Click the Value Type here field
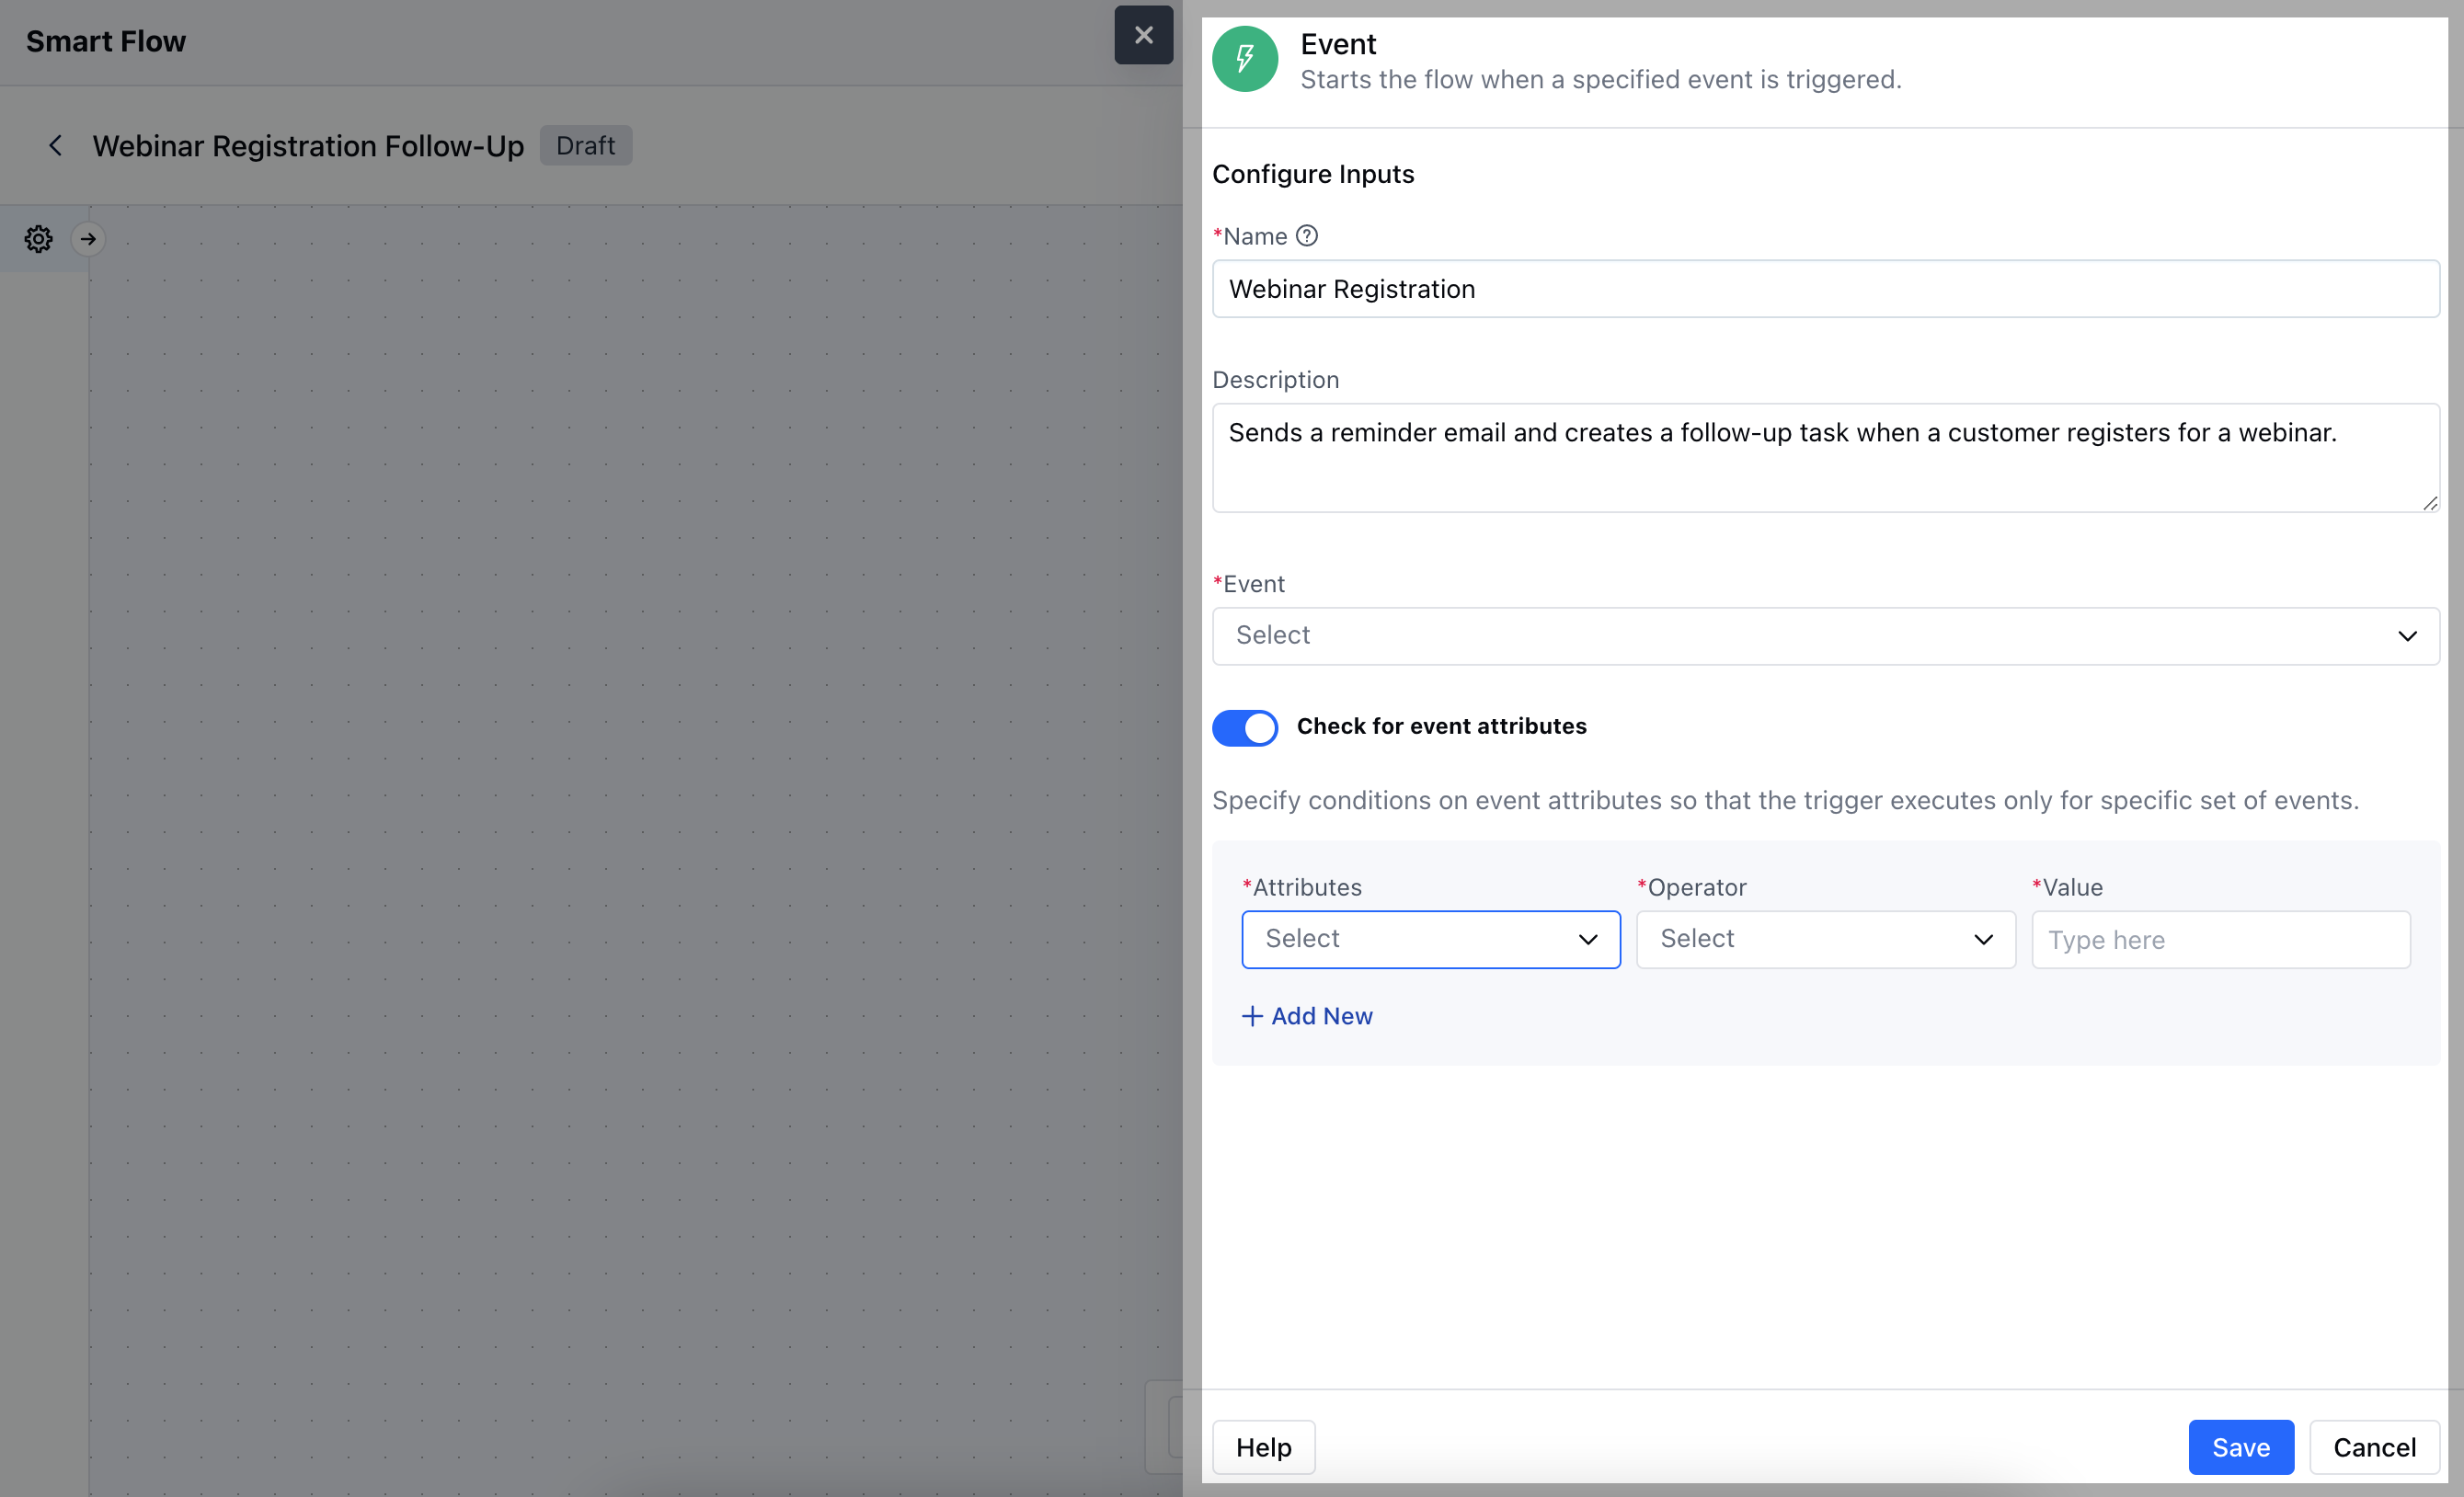The width and height of the screenshot is (2464, 1497). coord(2220,939)
